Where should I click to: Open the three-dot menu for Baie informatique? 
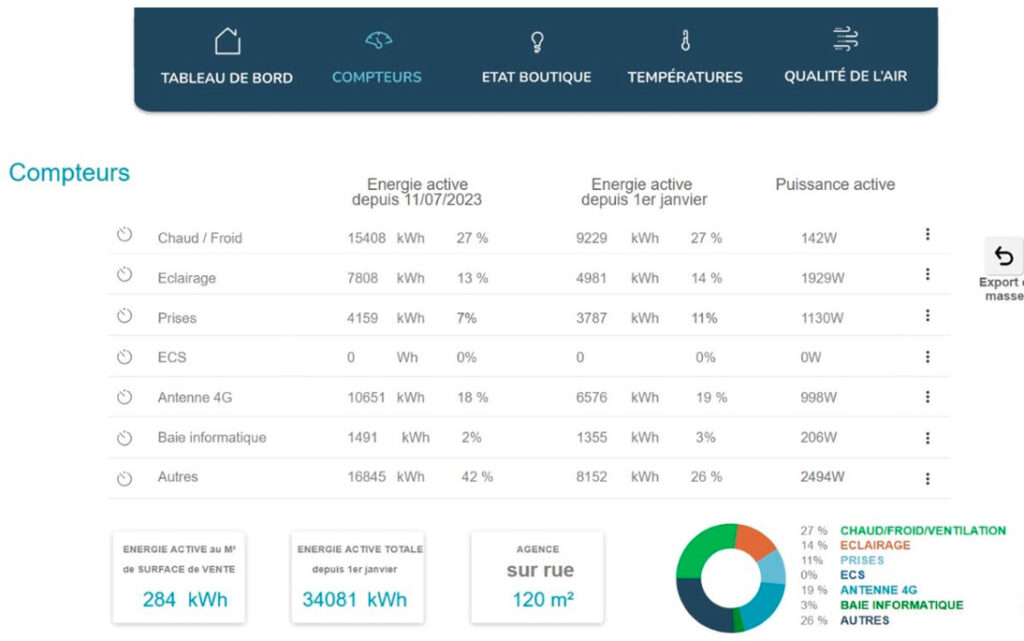point(927,438)
